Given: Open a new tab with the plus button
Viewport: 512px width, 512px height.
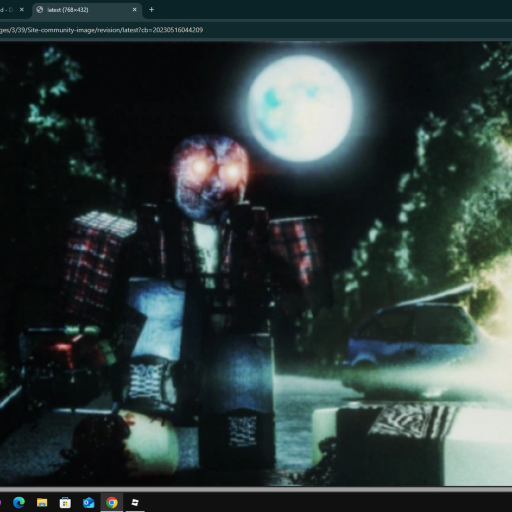Looking at the screenshot, I should [151, 10].
